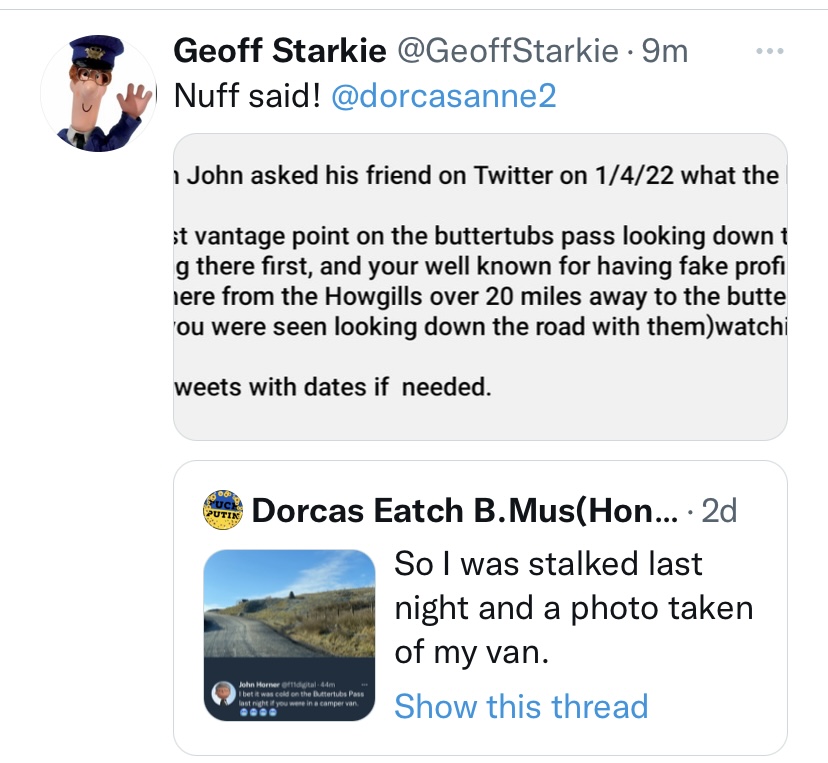This screenshot has height=763, width=828.
Task: Click Geoff Starkie's Postman Pat avatar
Action: (99, 94)
